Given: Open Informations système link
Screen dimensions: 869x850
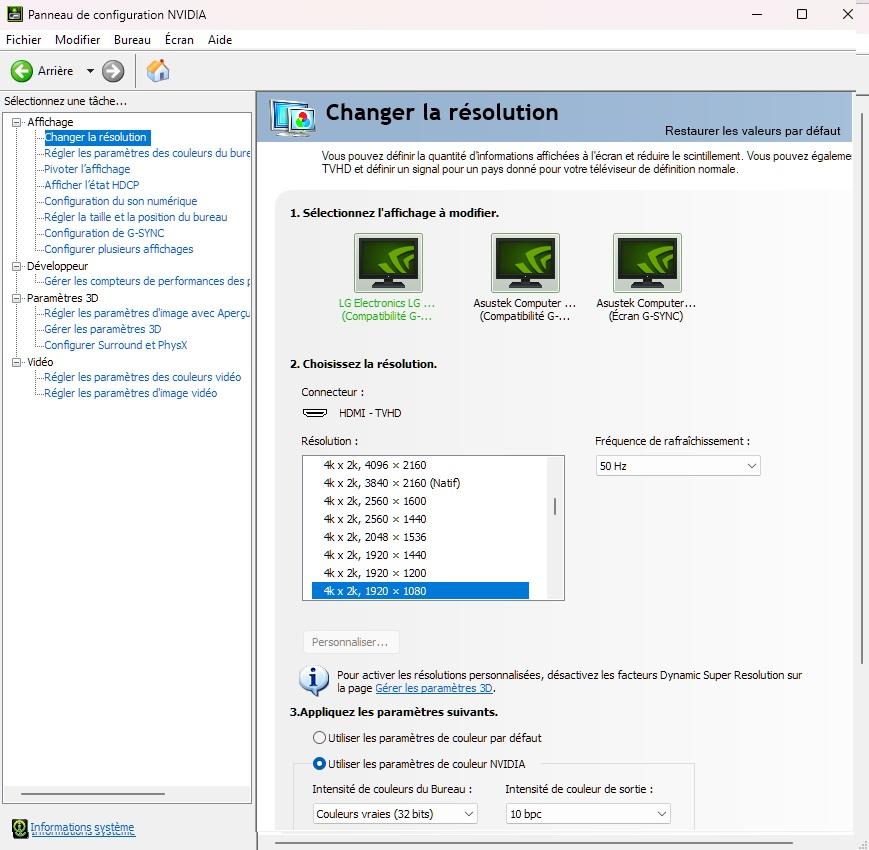Looking at the screenshot, I should point(82,827).
